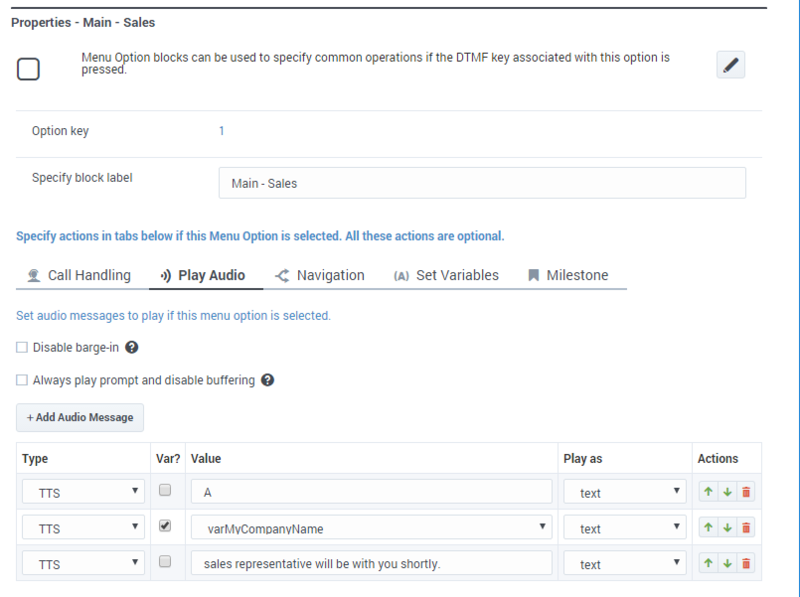Click the Specify block label text field
This screenshot has width=800, height=597.
point(482,183)
